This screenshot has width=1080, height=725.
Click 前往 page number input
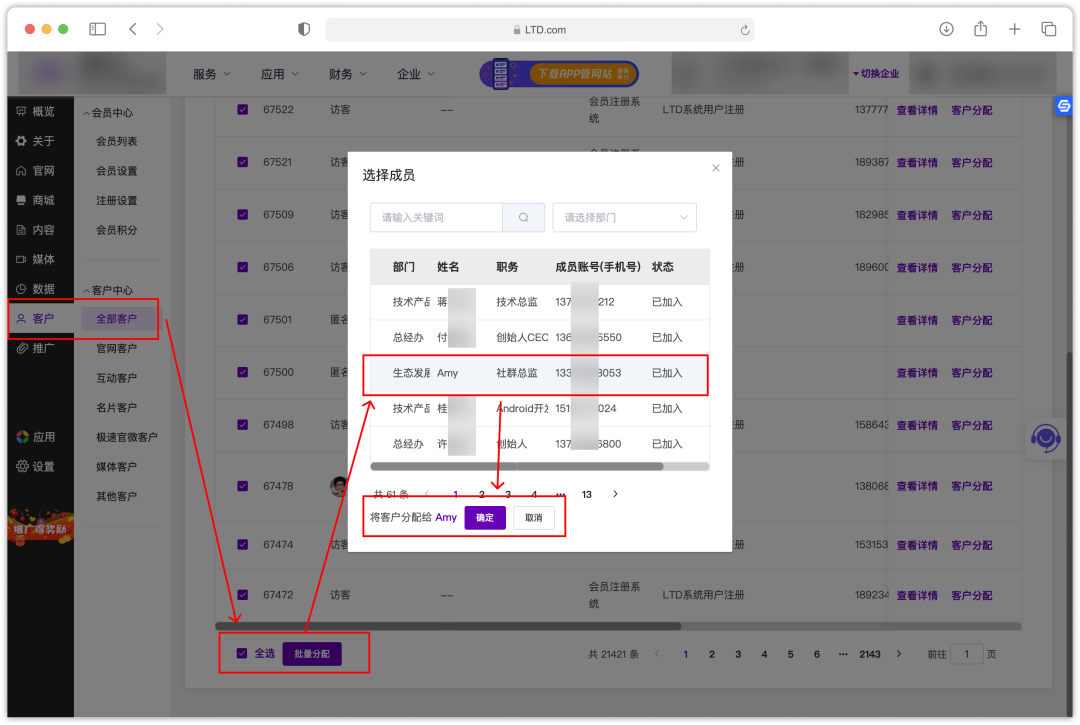coord(966,654)
